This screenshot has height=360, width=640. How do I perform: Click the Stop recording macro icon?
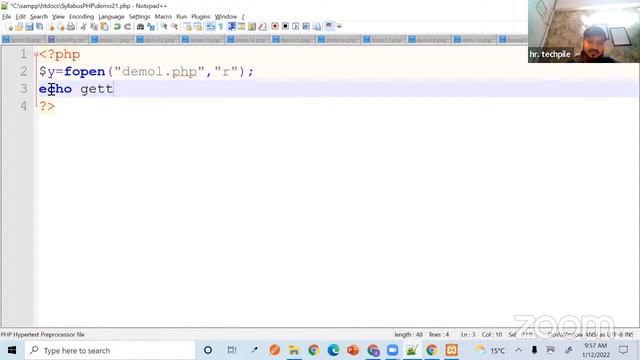tap(285, 27)
